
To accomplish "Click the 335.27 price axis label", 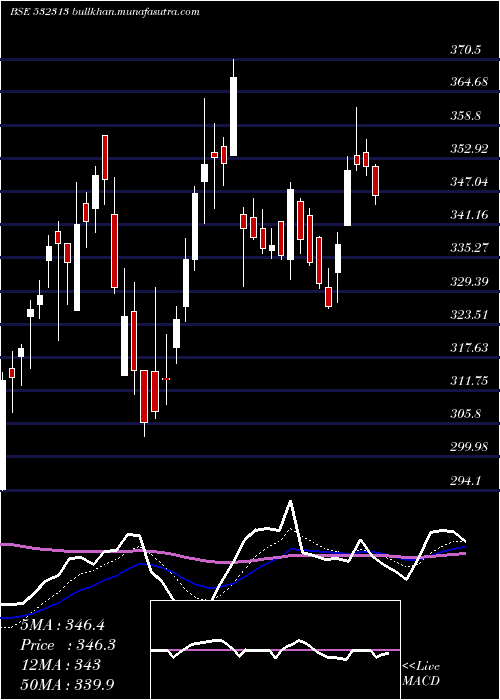I will [469, 248].
